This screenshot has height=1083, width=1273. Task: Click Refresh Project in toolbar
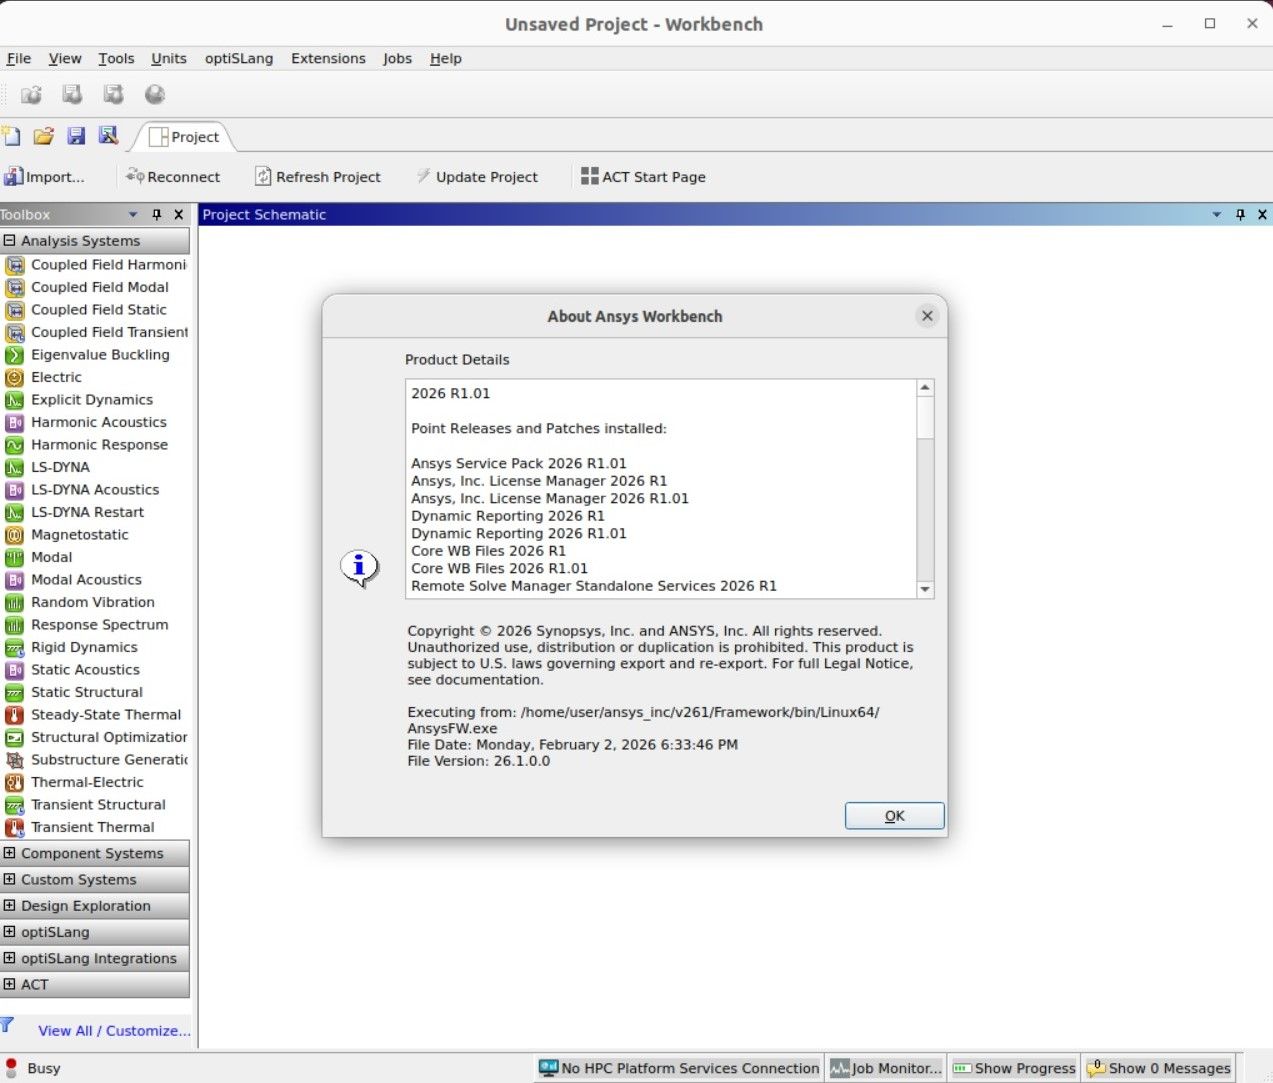coord(318,177)
